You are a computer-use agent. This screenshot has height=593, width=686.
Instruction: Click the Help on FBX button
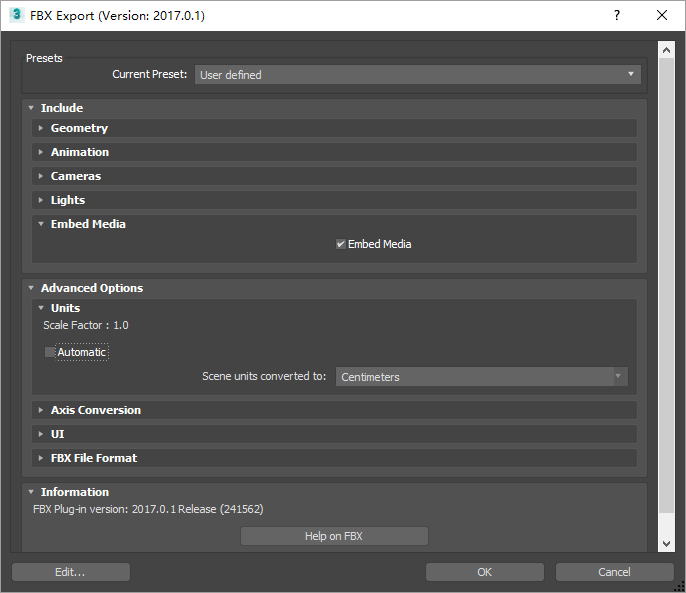(334, 536)
